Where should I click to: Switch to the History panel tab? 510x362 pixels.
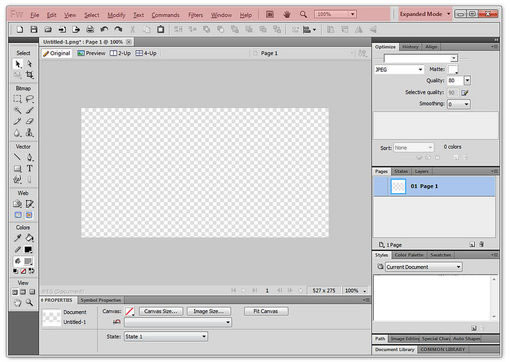coord(410,47)
